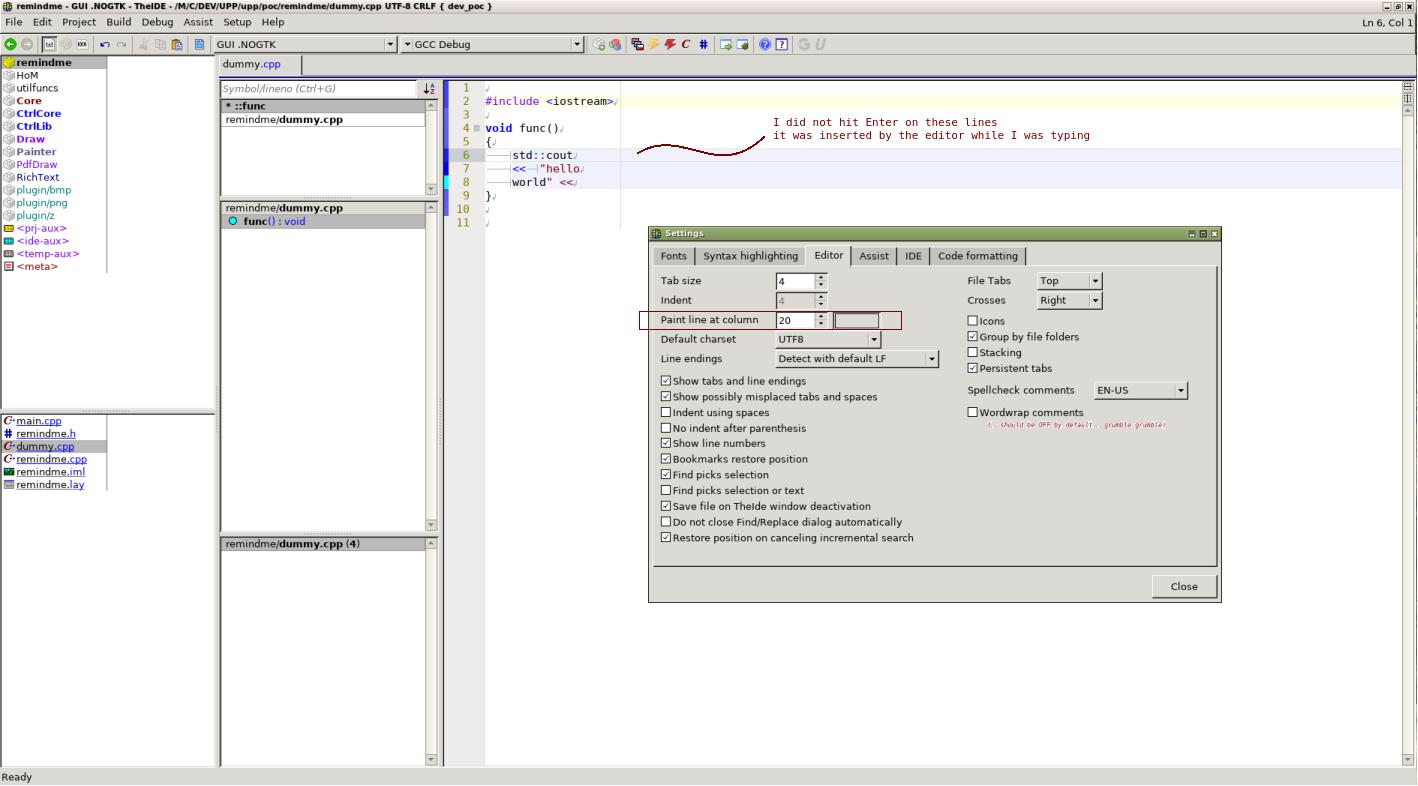Open the Line endings dropdown
The image size is (1418, 786).
tap(932, 359)
